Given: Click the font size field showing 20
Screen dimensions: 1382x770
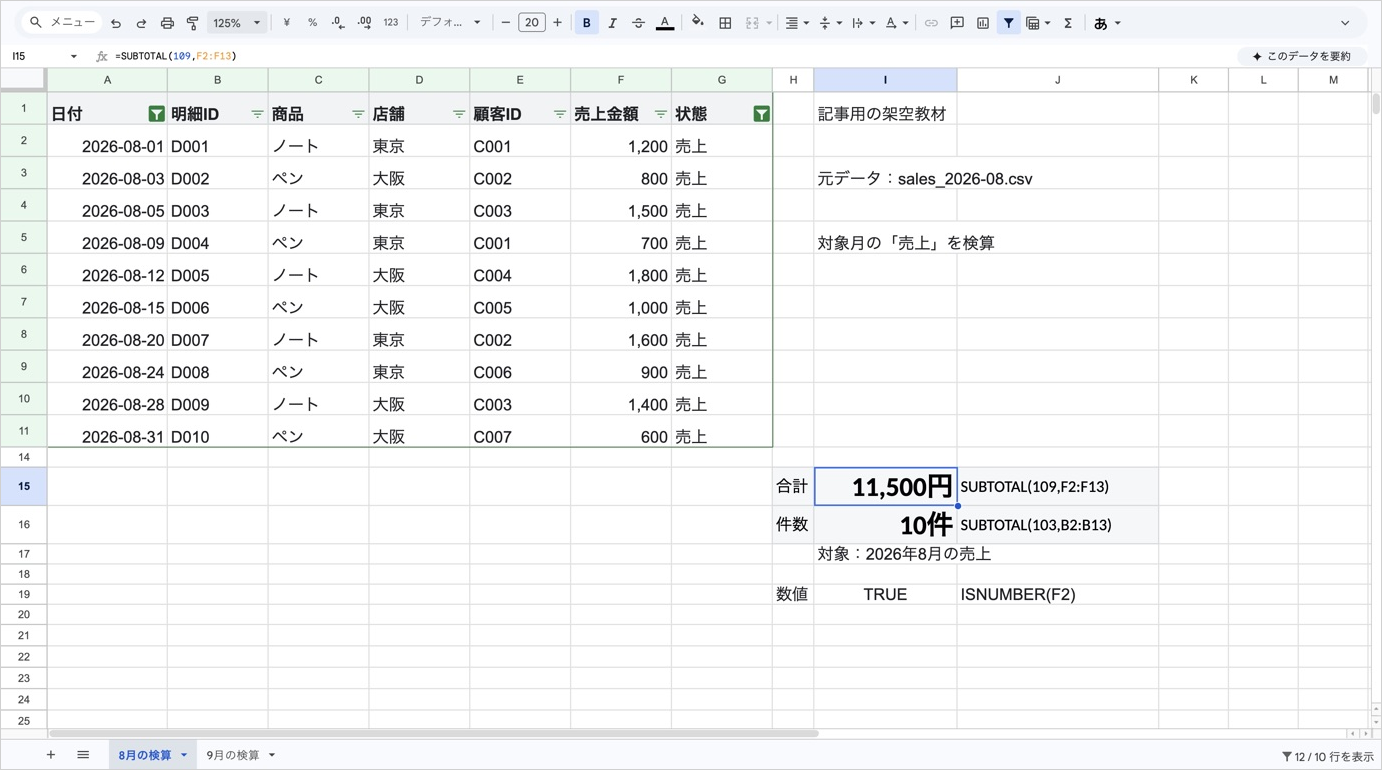Looking at the screenshot, I should point(532,23).
